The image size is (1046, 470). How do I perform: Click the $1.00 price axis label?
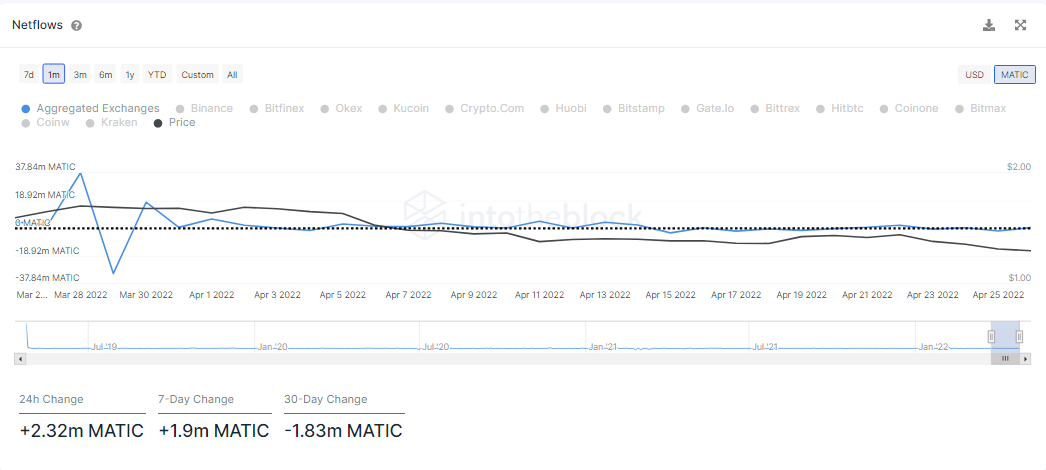[1019, 277]
